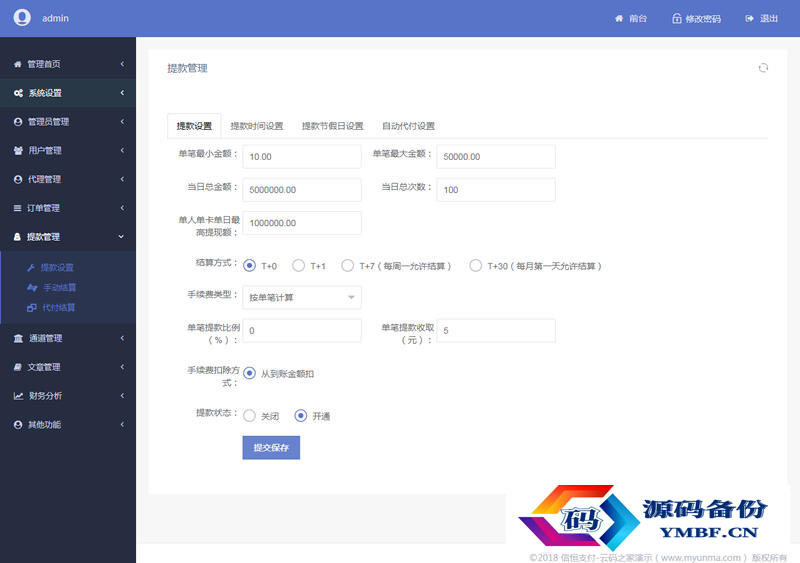
Task: Open 手动结算 in the sidebar submenu
Action: pyautogui.click(x=60, y=288)
